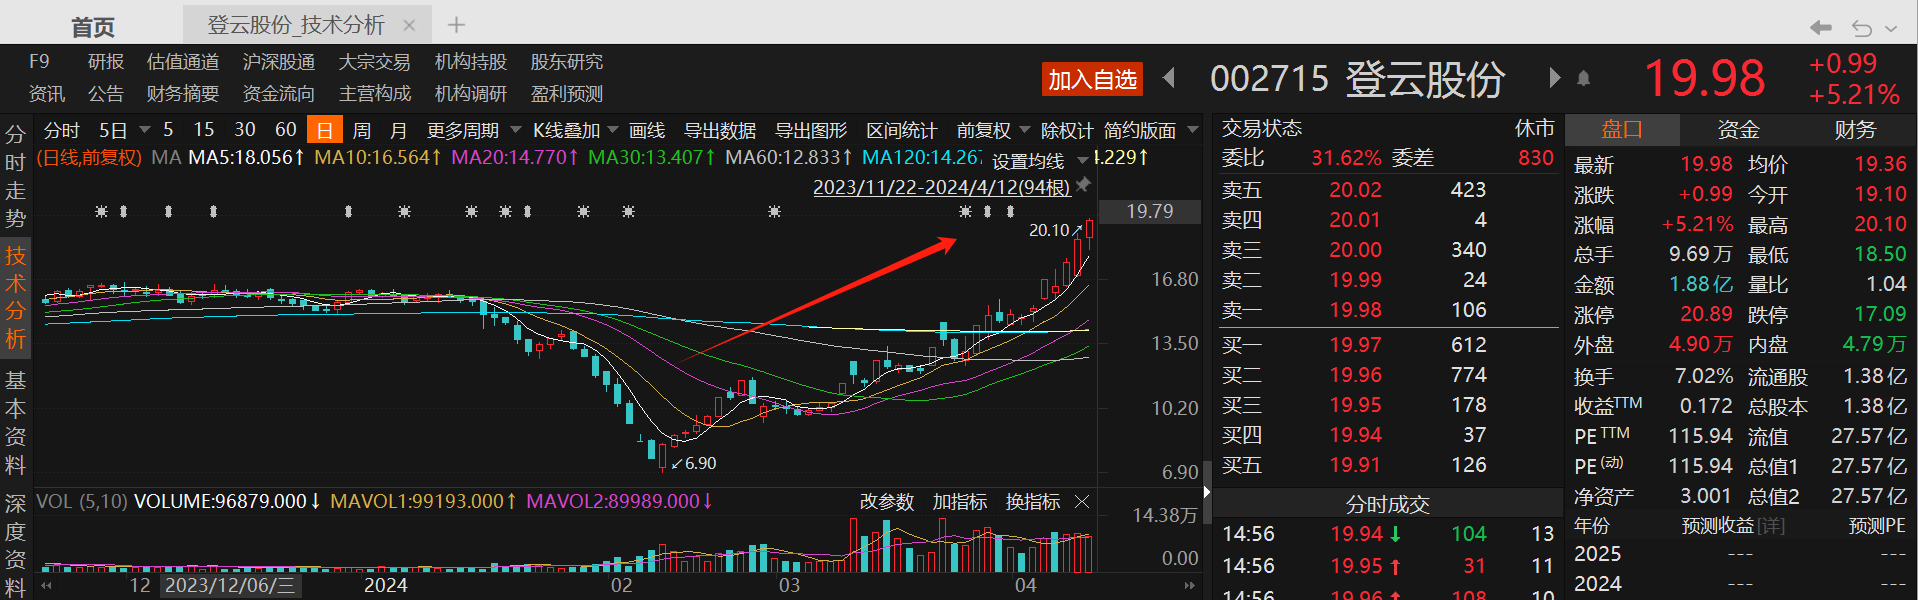Click the solid back arrow icon
The image size is (1918, 600).
coord(1821,27)
